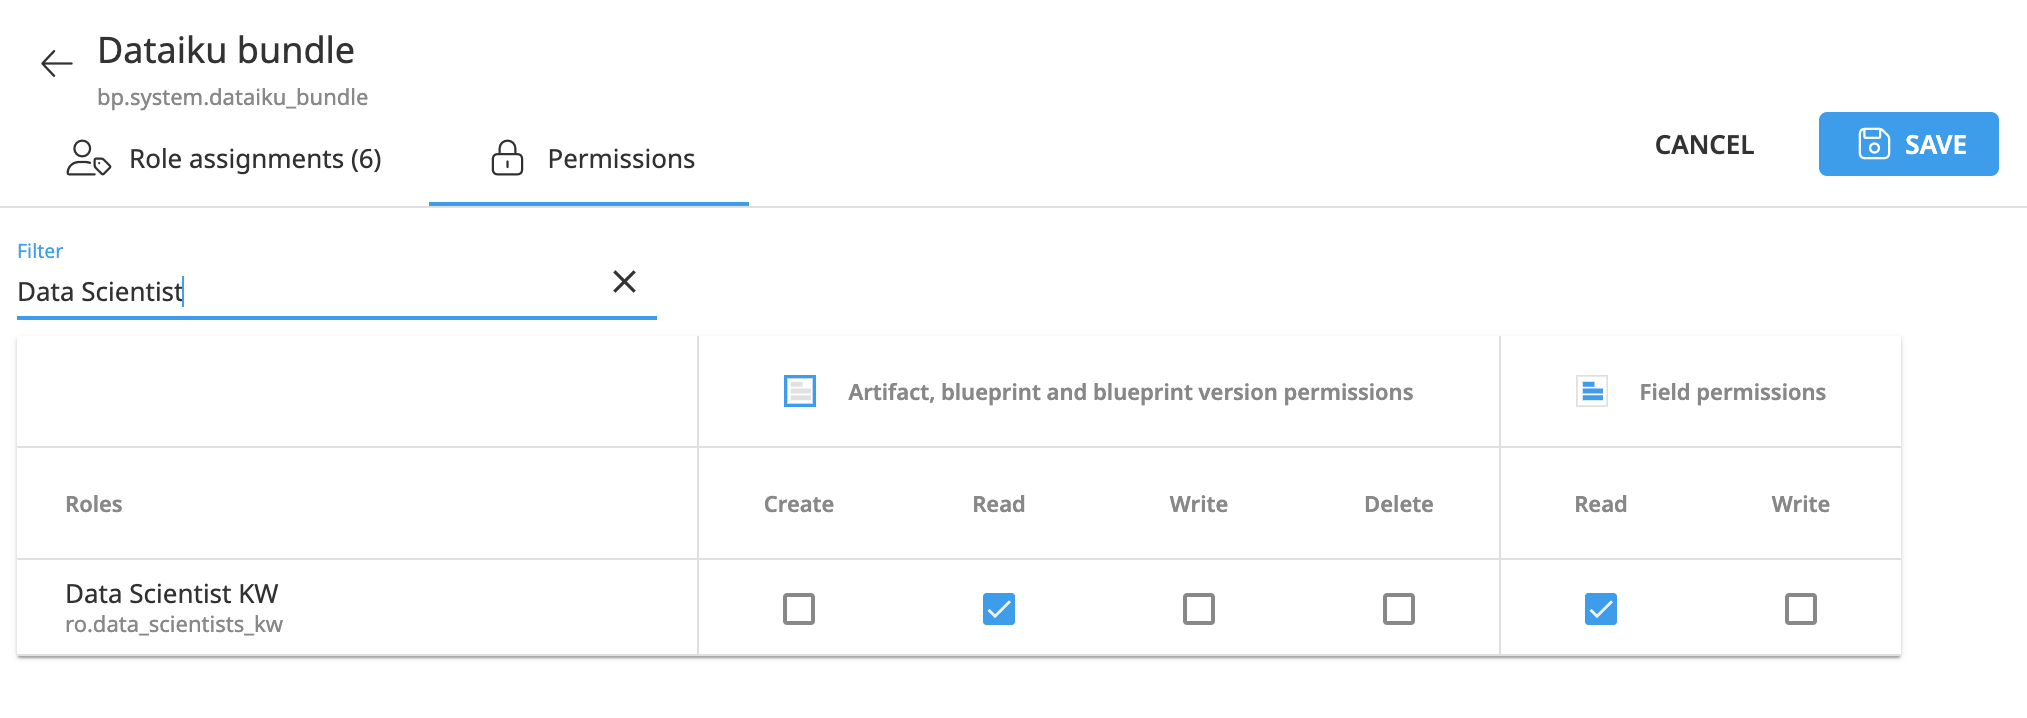This screenshot has width=2027, height=718.
Task: Click the Dataiku bundle page title
Action: tap(226, 50)
